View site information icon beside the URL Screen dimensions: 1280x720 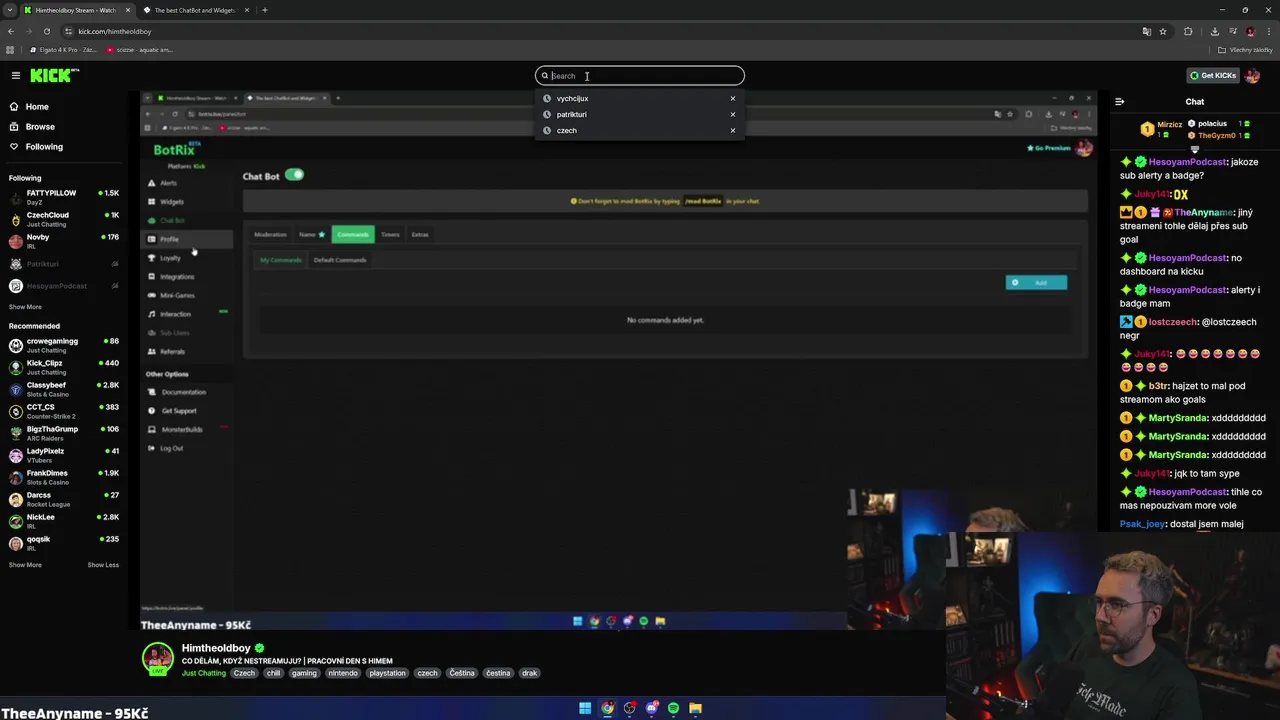click(68, 31)
